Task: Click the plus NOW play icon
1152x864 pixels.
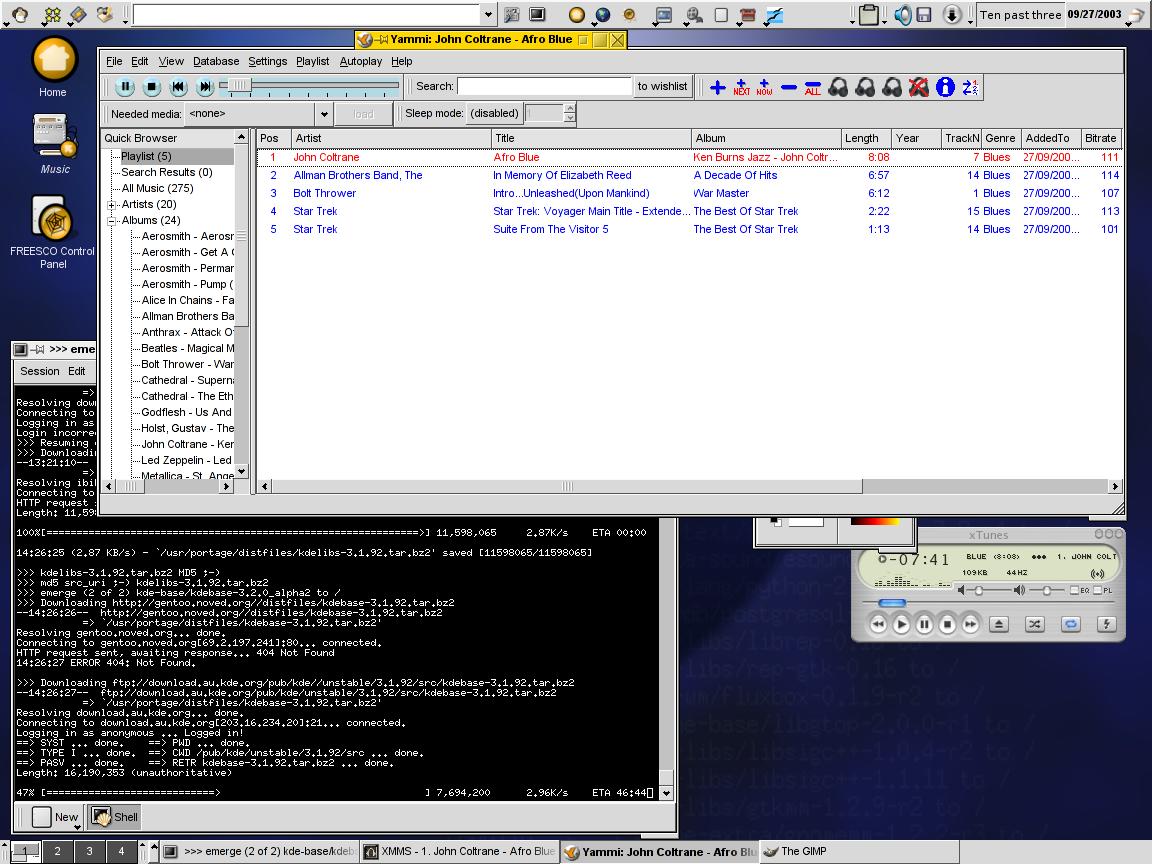Action: (765, 88)
